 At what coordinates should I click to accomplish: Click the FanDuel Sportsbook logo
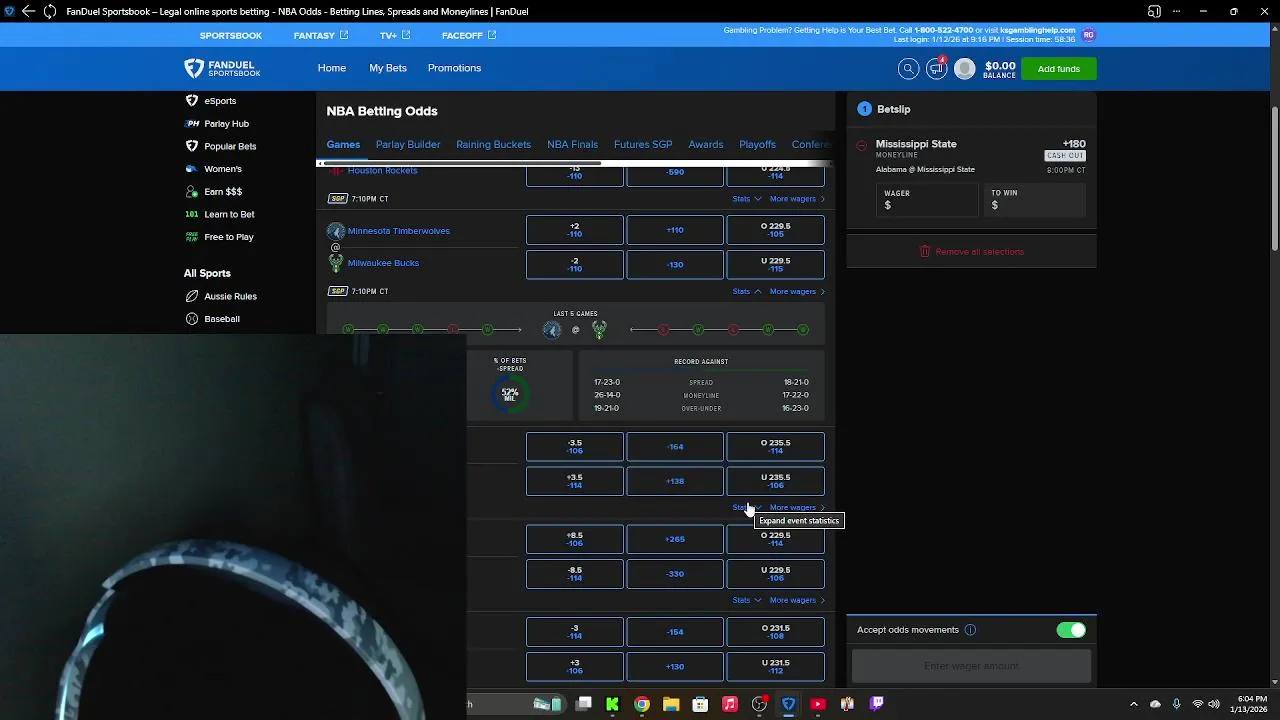(x=222, y=68)
